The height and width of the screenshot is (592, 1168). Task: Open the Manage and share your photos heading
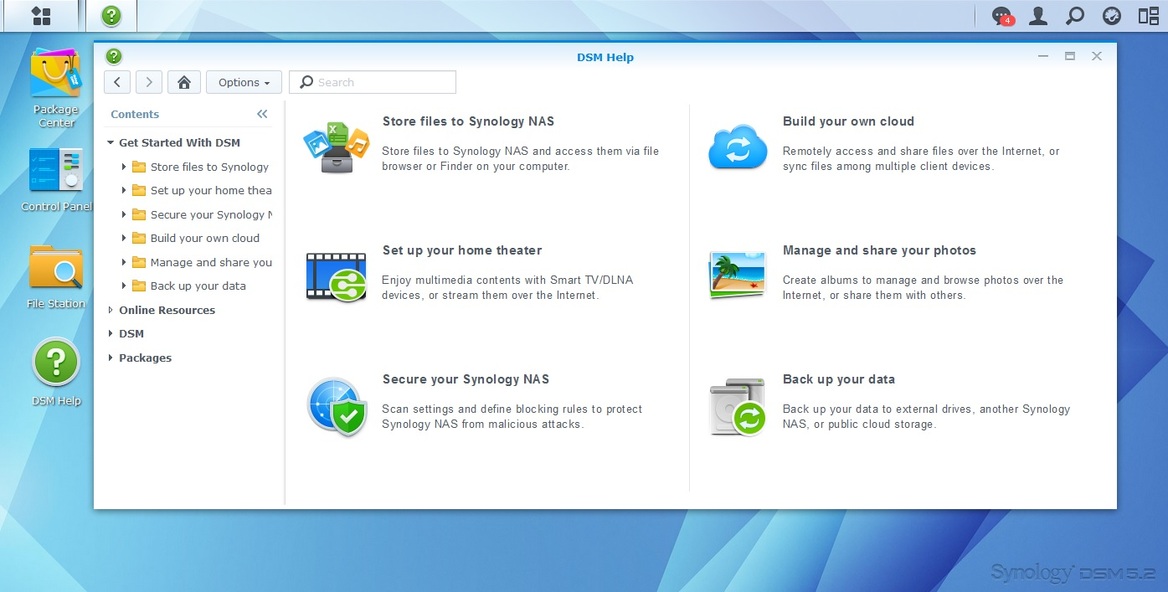[x=879, y=250]
